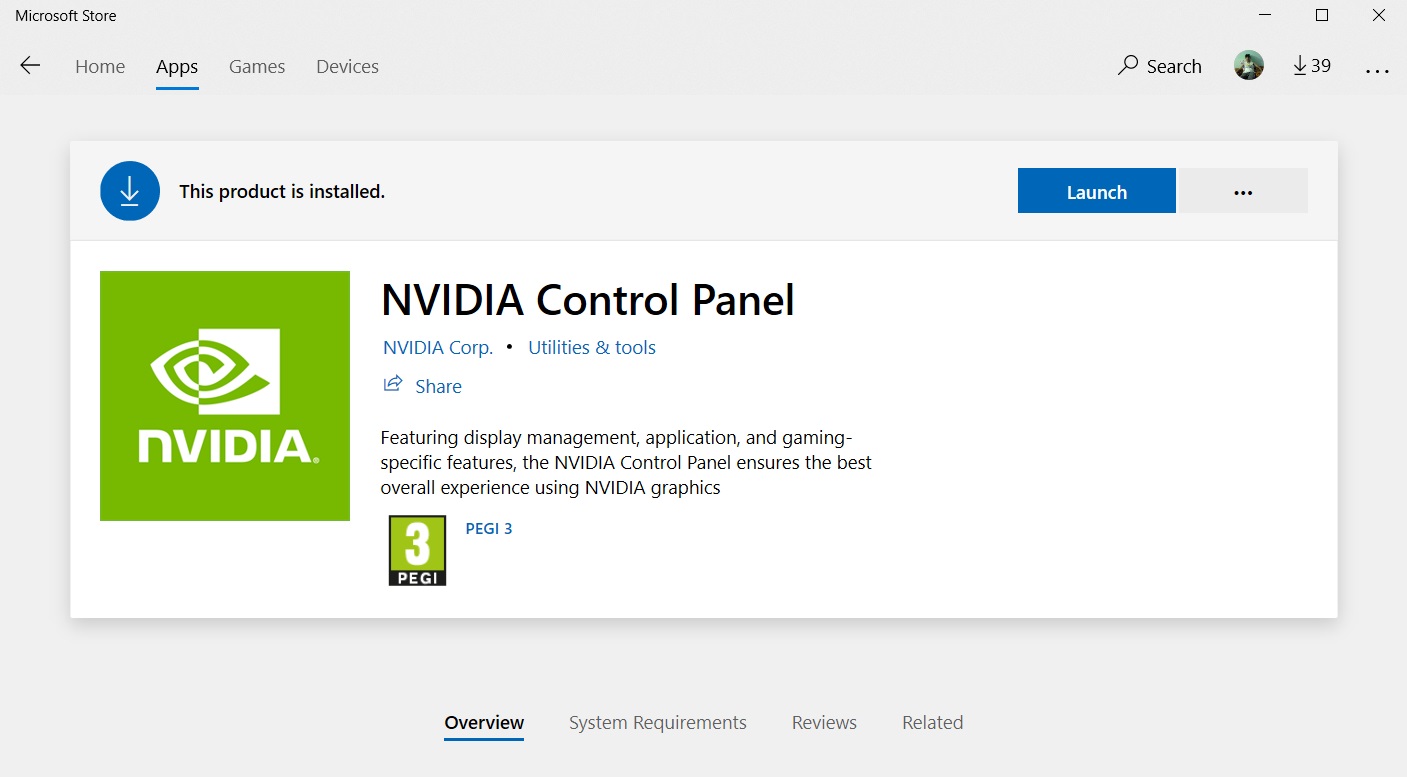Click the PEGI 3 text link

(489, 529)
